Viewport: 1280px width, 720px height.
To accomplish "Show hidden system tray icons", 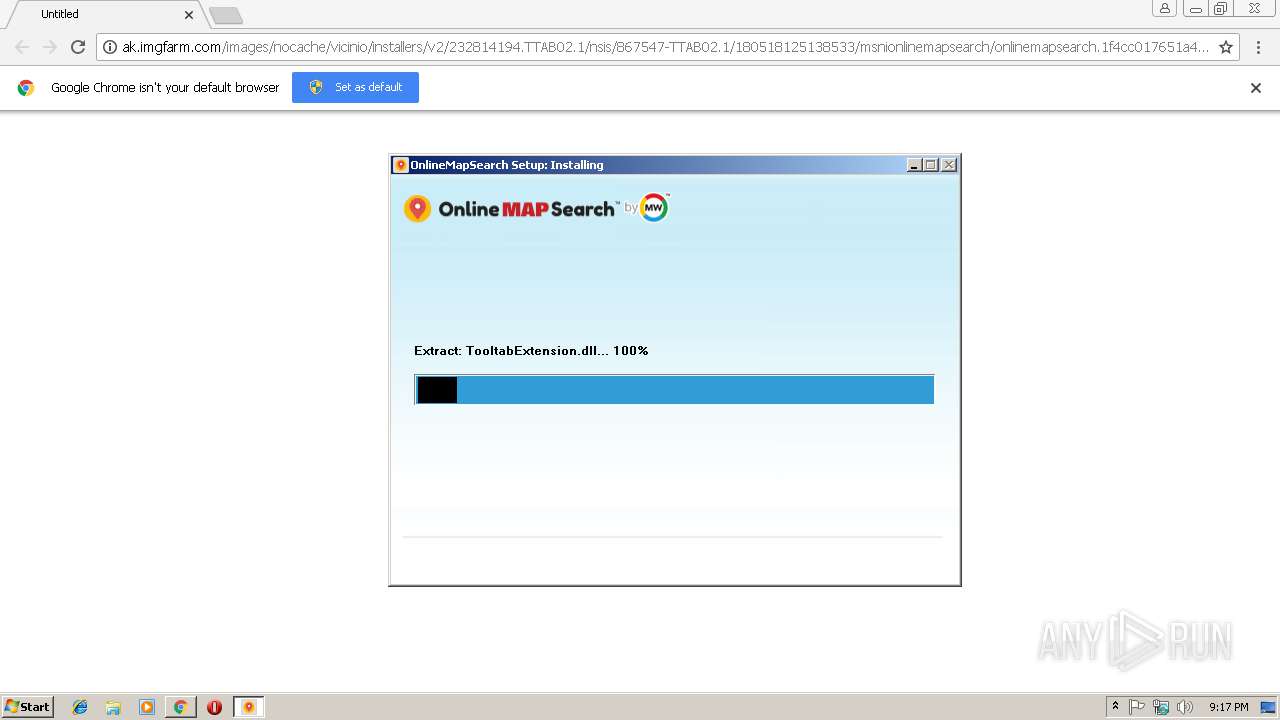I will [1115, 707].
